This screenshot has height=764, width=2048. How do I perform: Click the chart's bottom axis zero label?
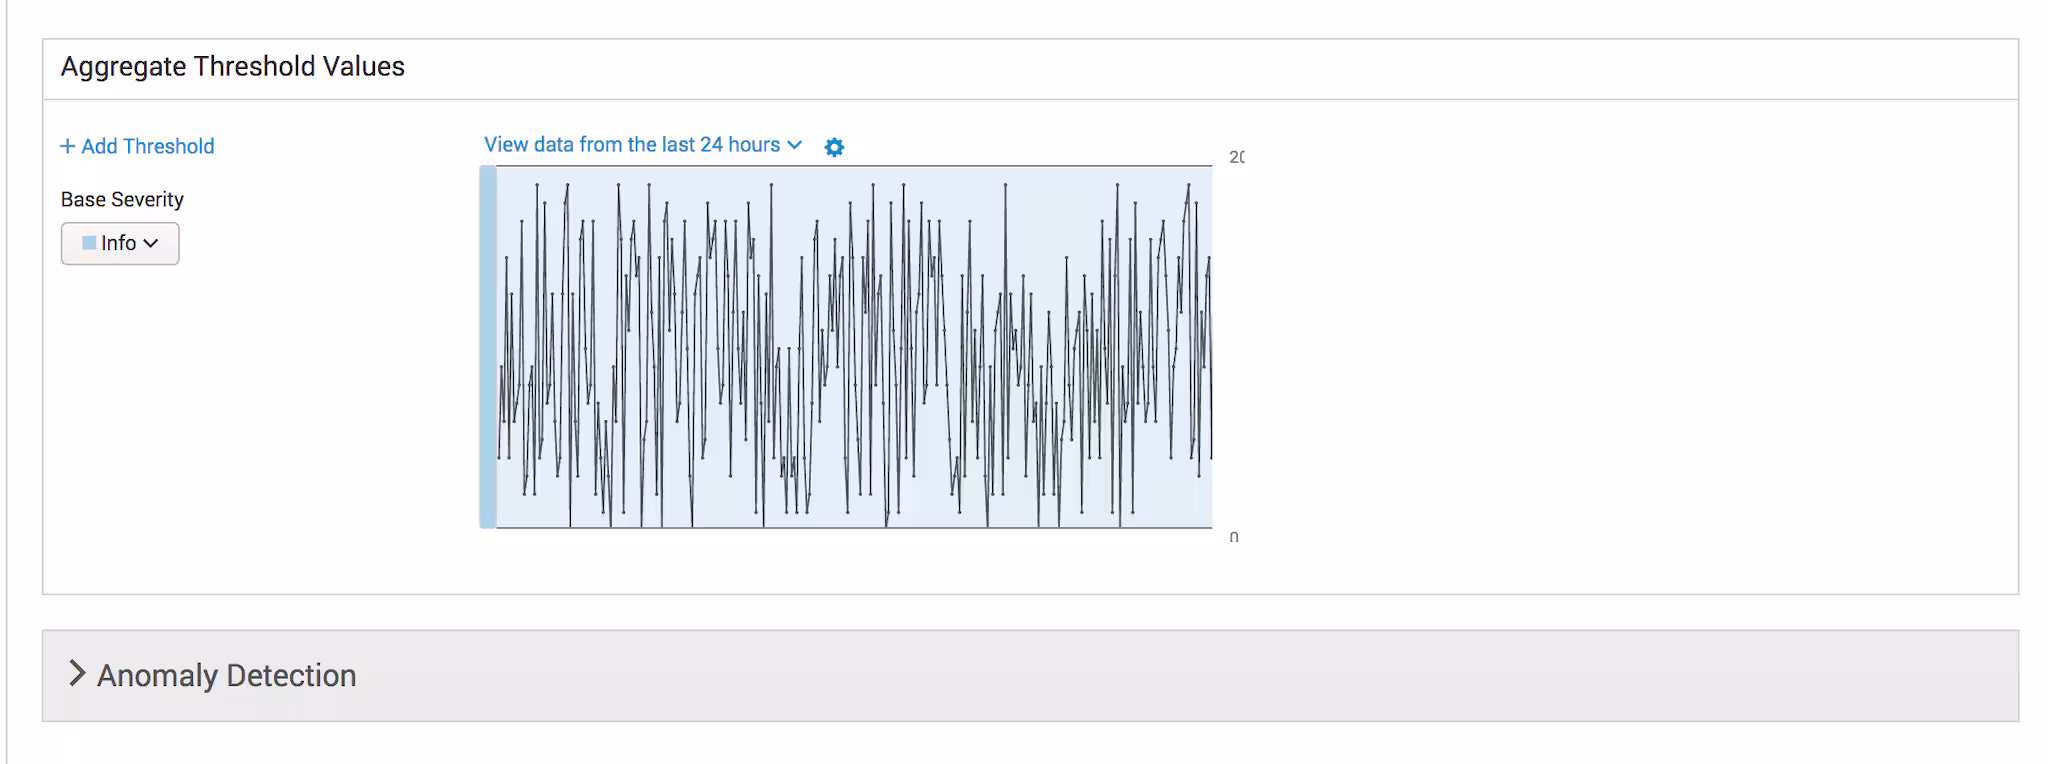coord(1234,537)
